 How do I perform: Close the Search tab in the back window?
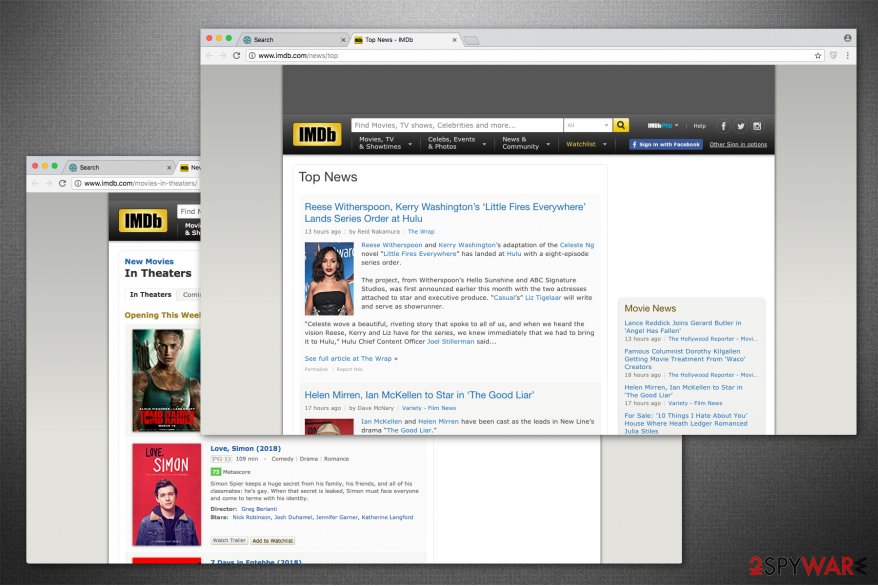[x=169, y=167]
